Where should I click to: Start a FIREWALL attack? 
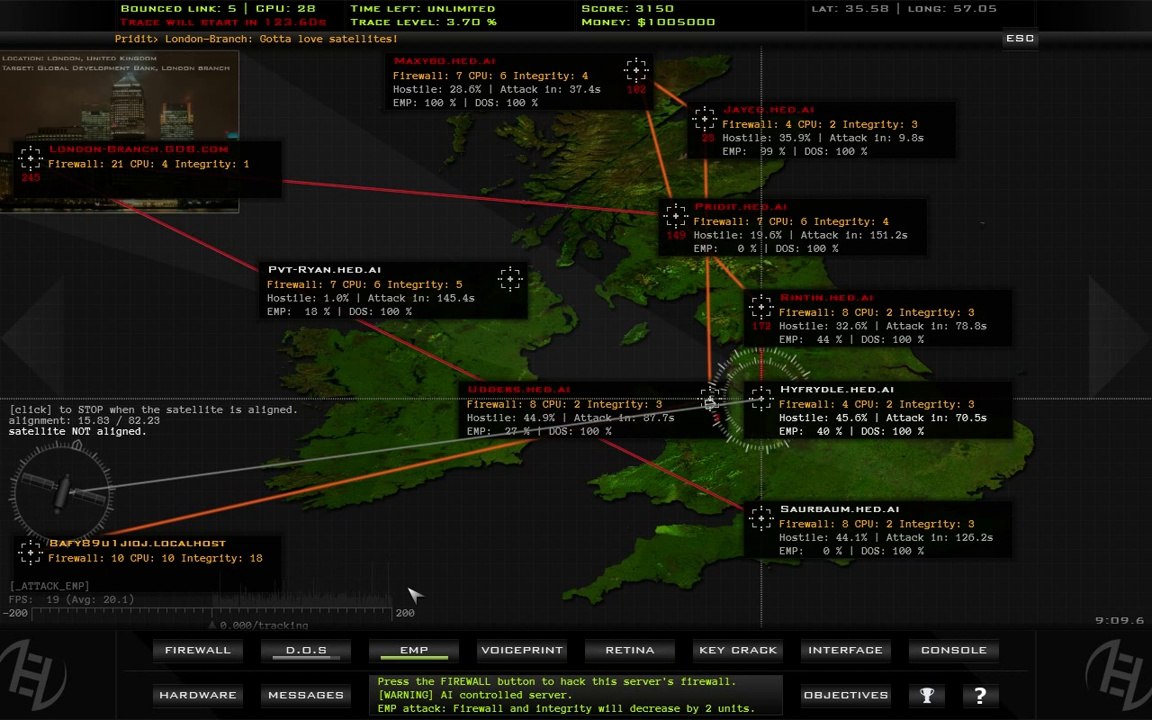198,650
